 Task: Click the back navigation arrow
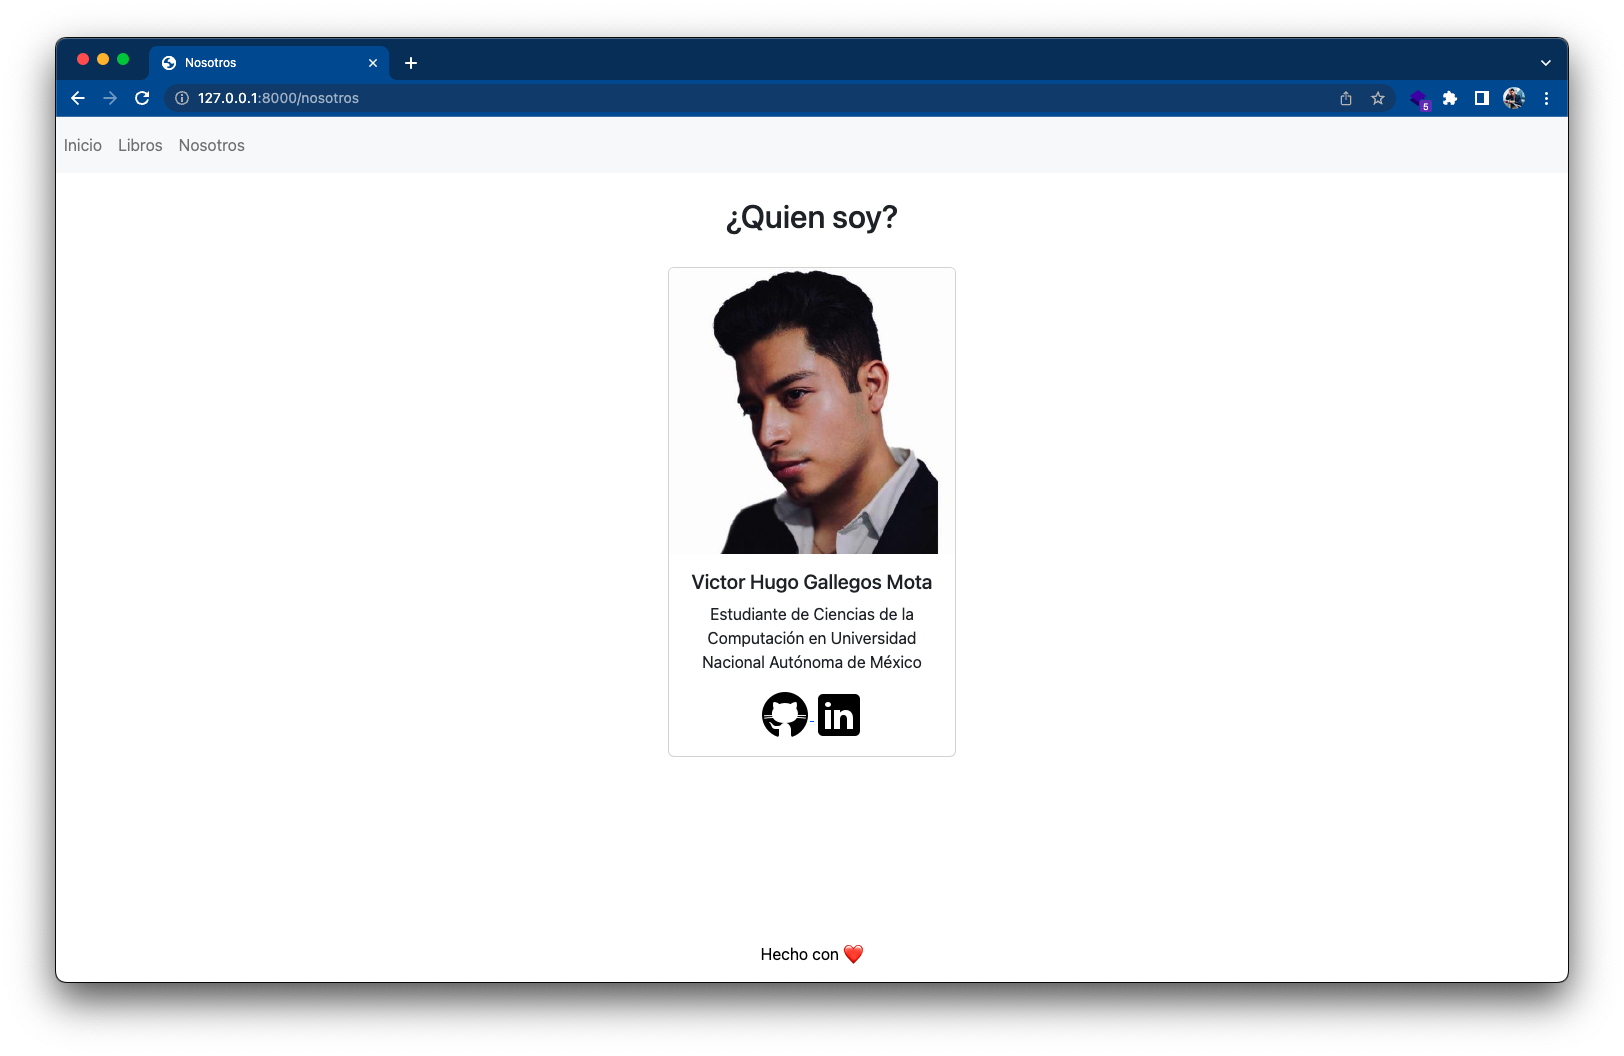(77, 98)
